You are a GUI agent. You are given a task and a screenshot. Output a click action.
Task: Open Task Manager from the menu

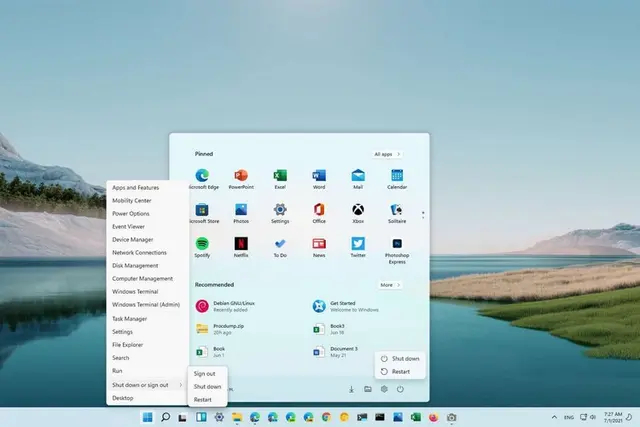click(129, 319)
